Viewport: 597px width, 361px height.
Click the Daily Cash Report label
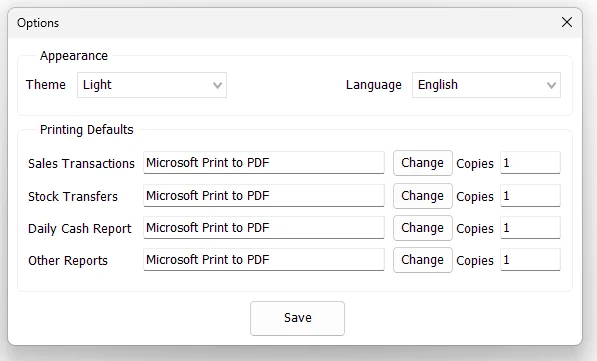click(80, 229)
